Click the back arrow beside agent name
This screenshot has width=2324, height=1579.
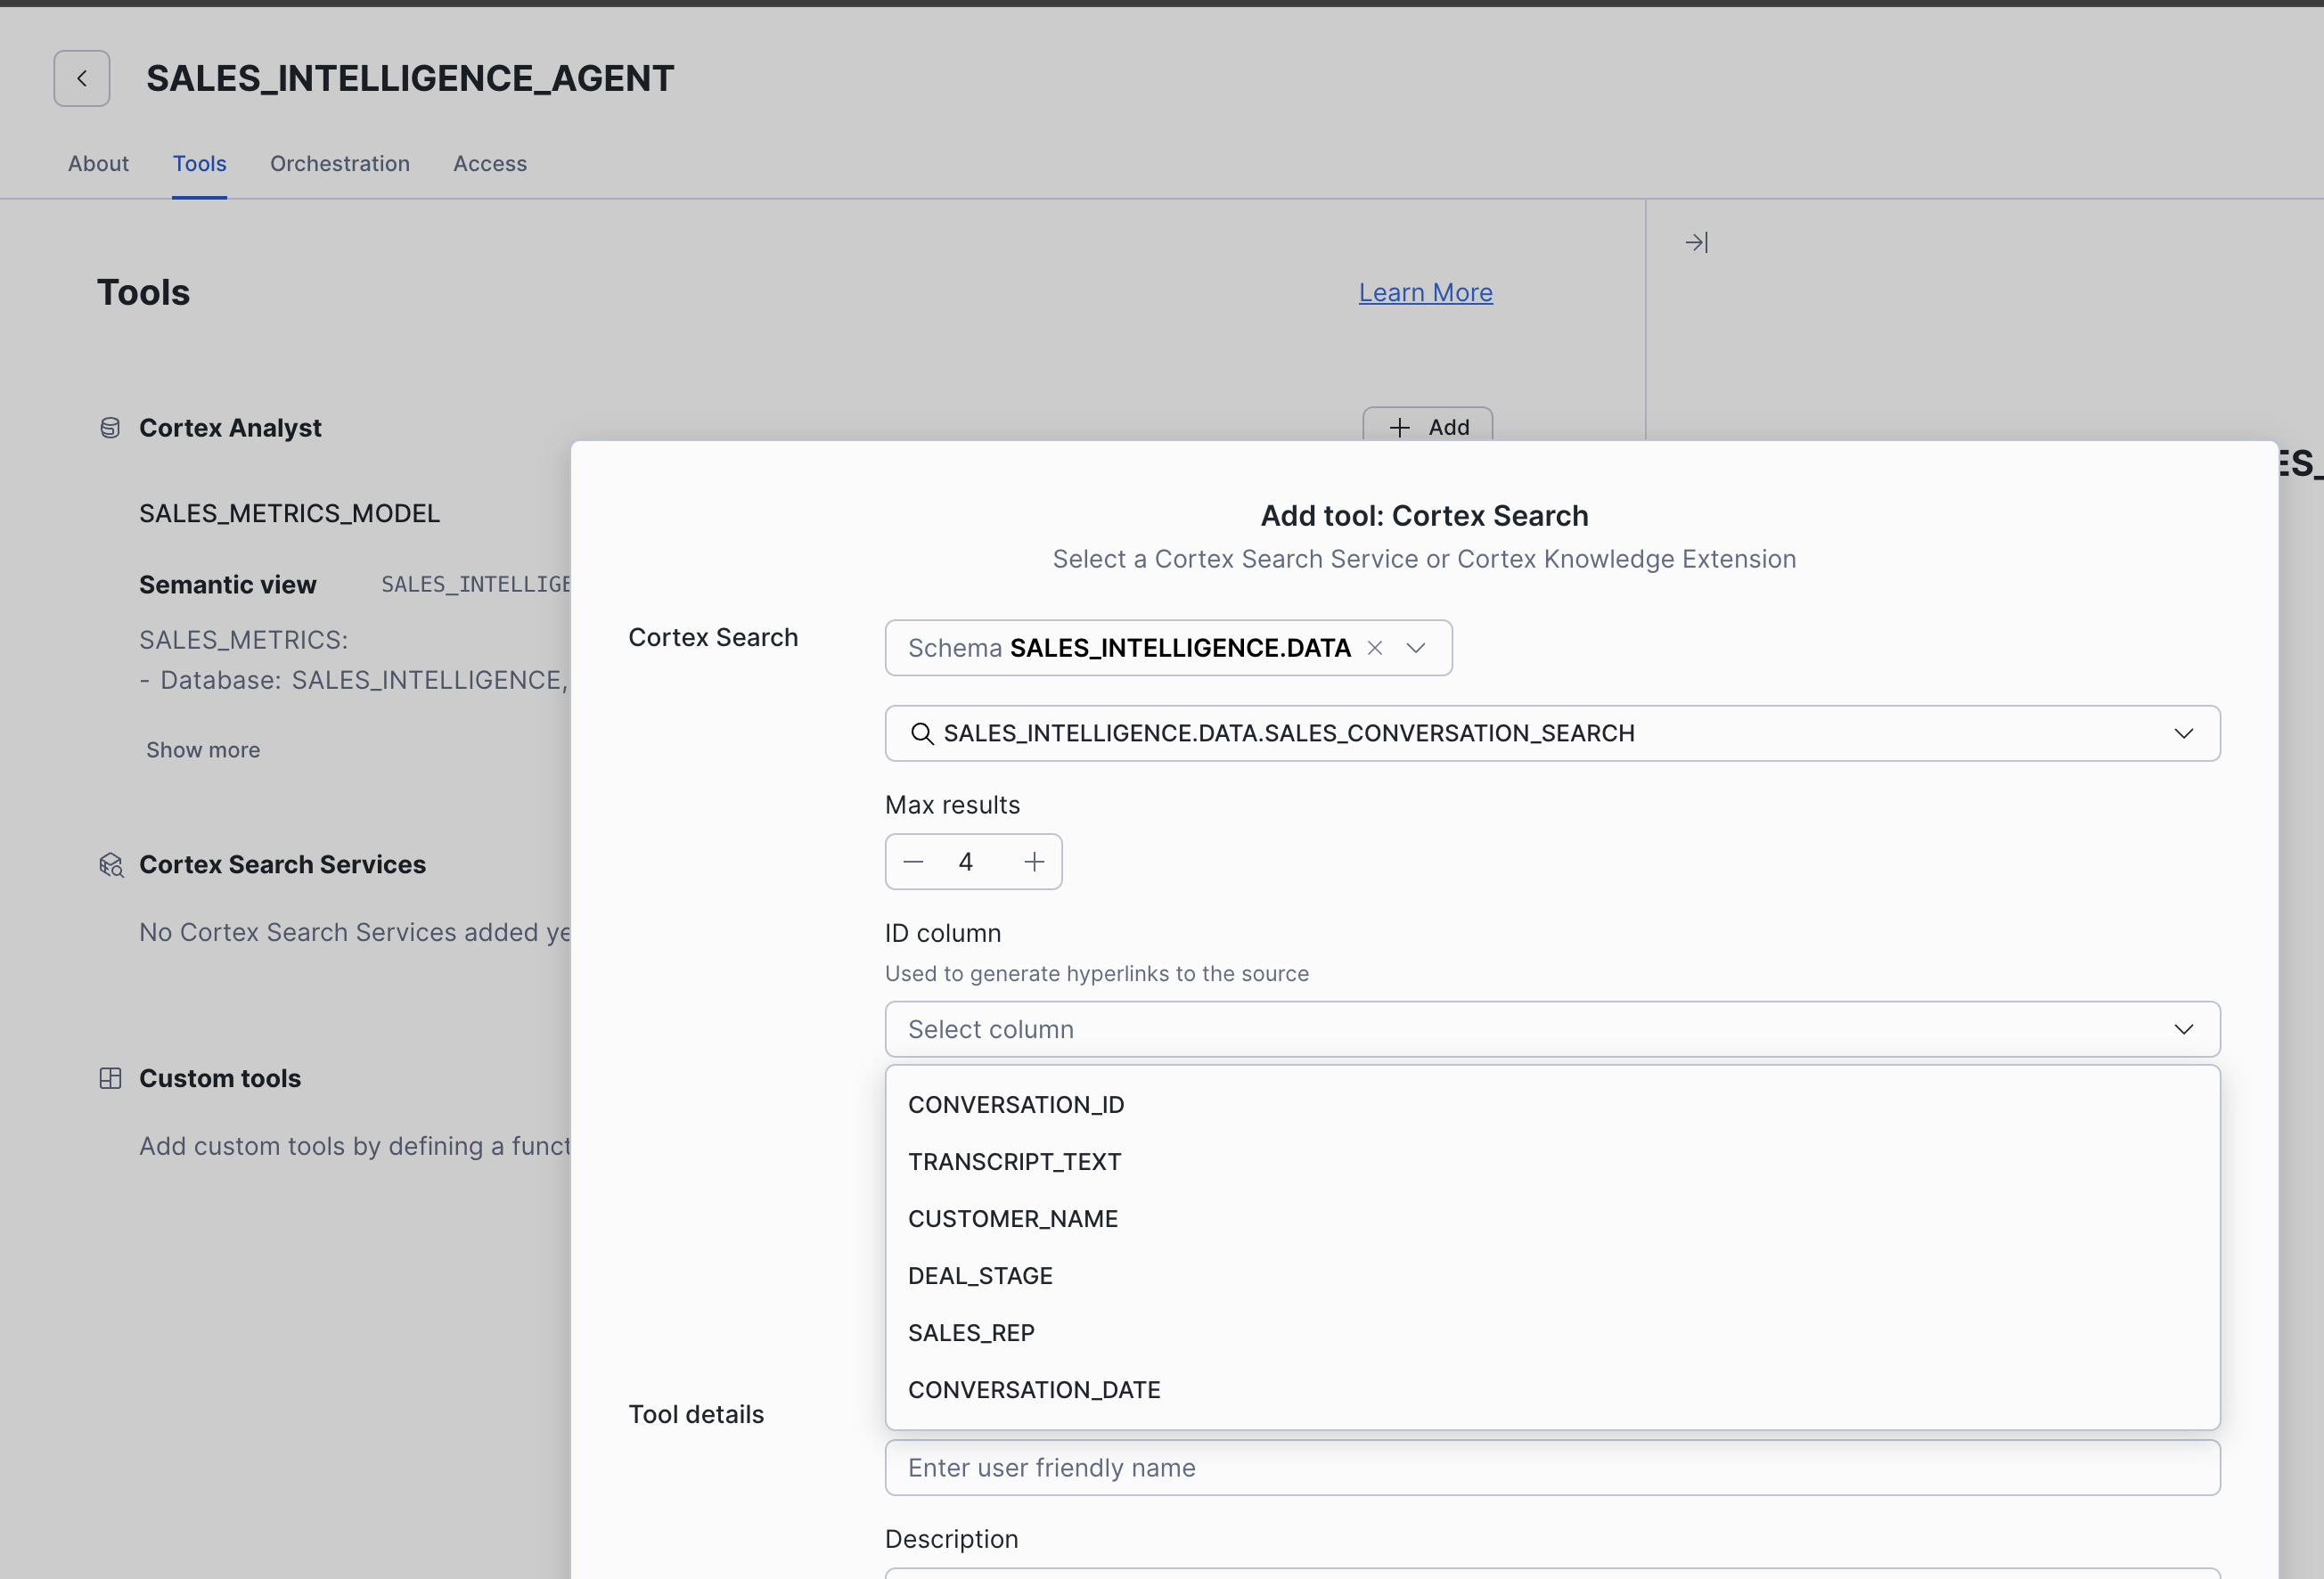pyautogui.click(x=82, y=78)
